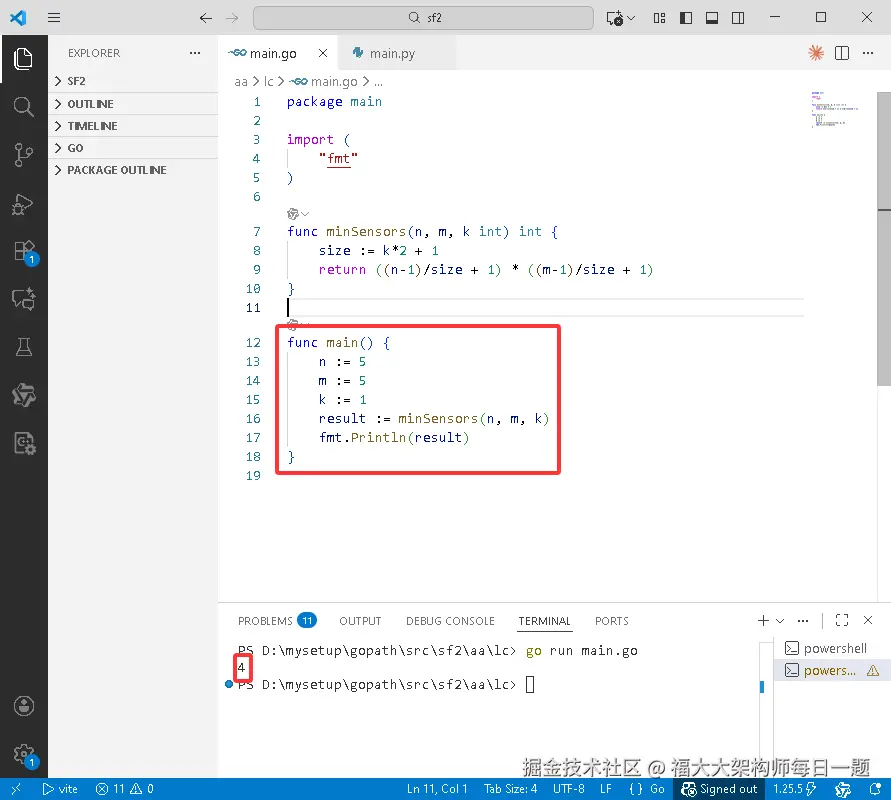Customize layout from the title bar
891x800 pixels.
[x=659, y=18]
